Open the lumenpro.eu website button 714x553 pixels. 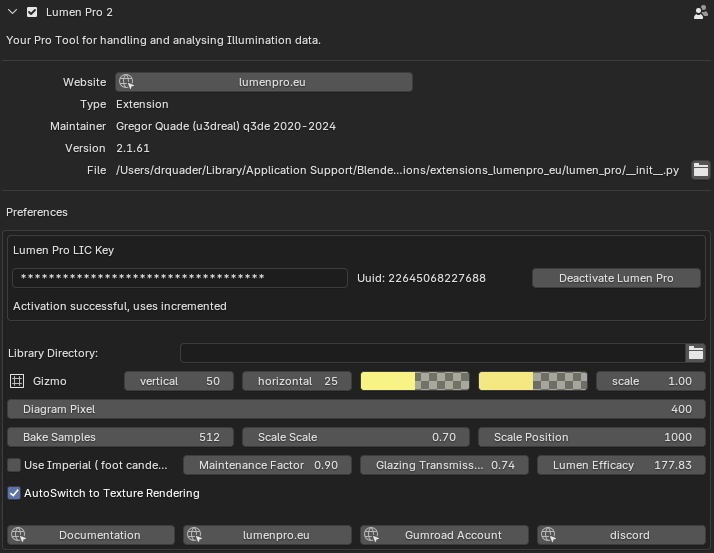coord(264,82)
